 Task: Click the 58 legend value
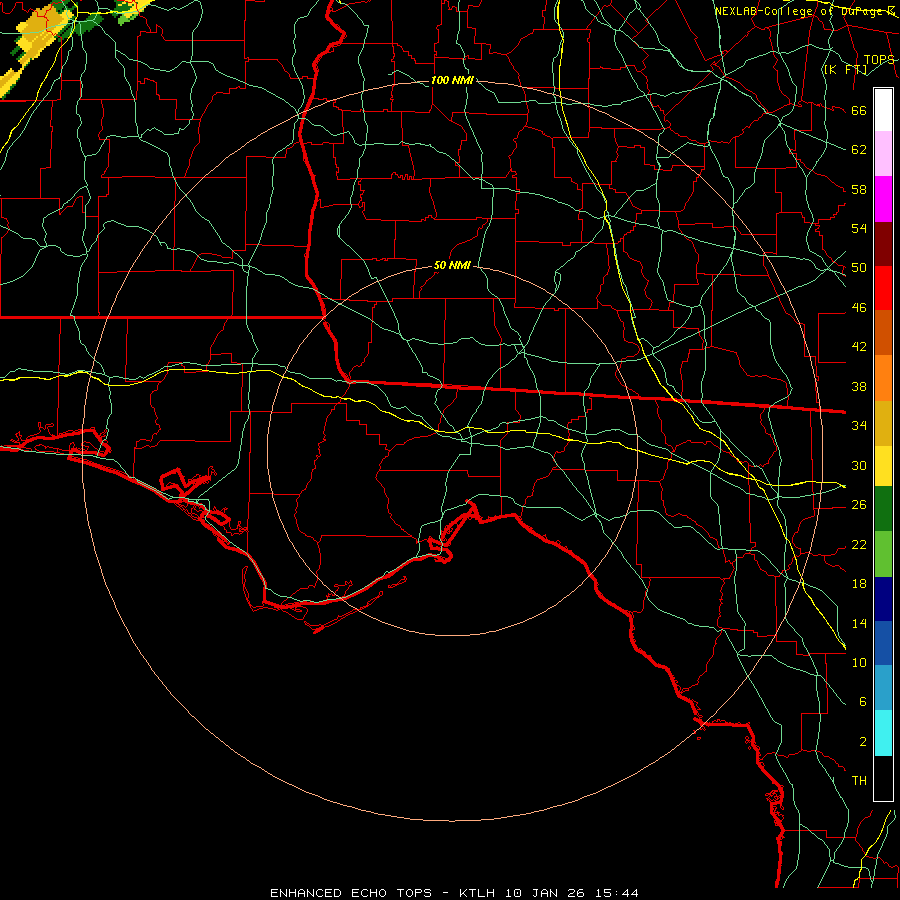tap(859, 189)
